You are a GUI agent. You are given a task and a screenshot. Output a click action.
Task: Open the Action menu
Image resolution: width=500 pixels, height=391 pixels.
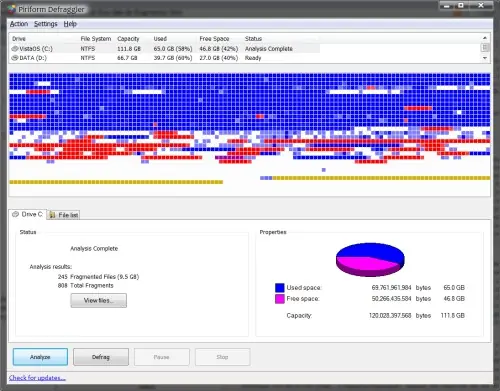pyautogui.click(x=19, y=24)
